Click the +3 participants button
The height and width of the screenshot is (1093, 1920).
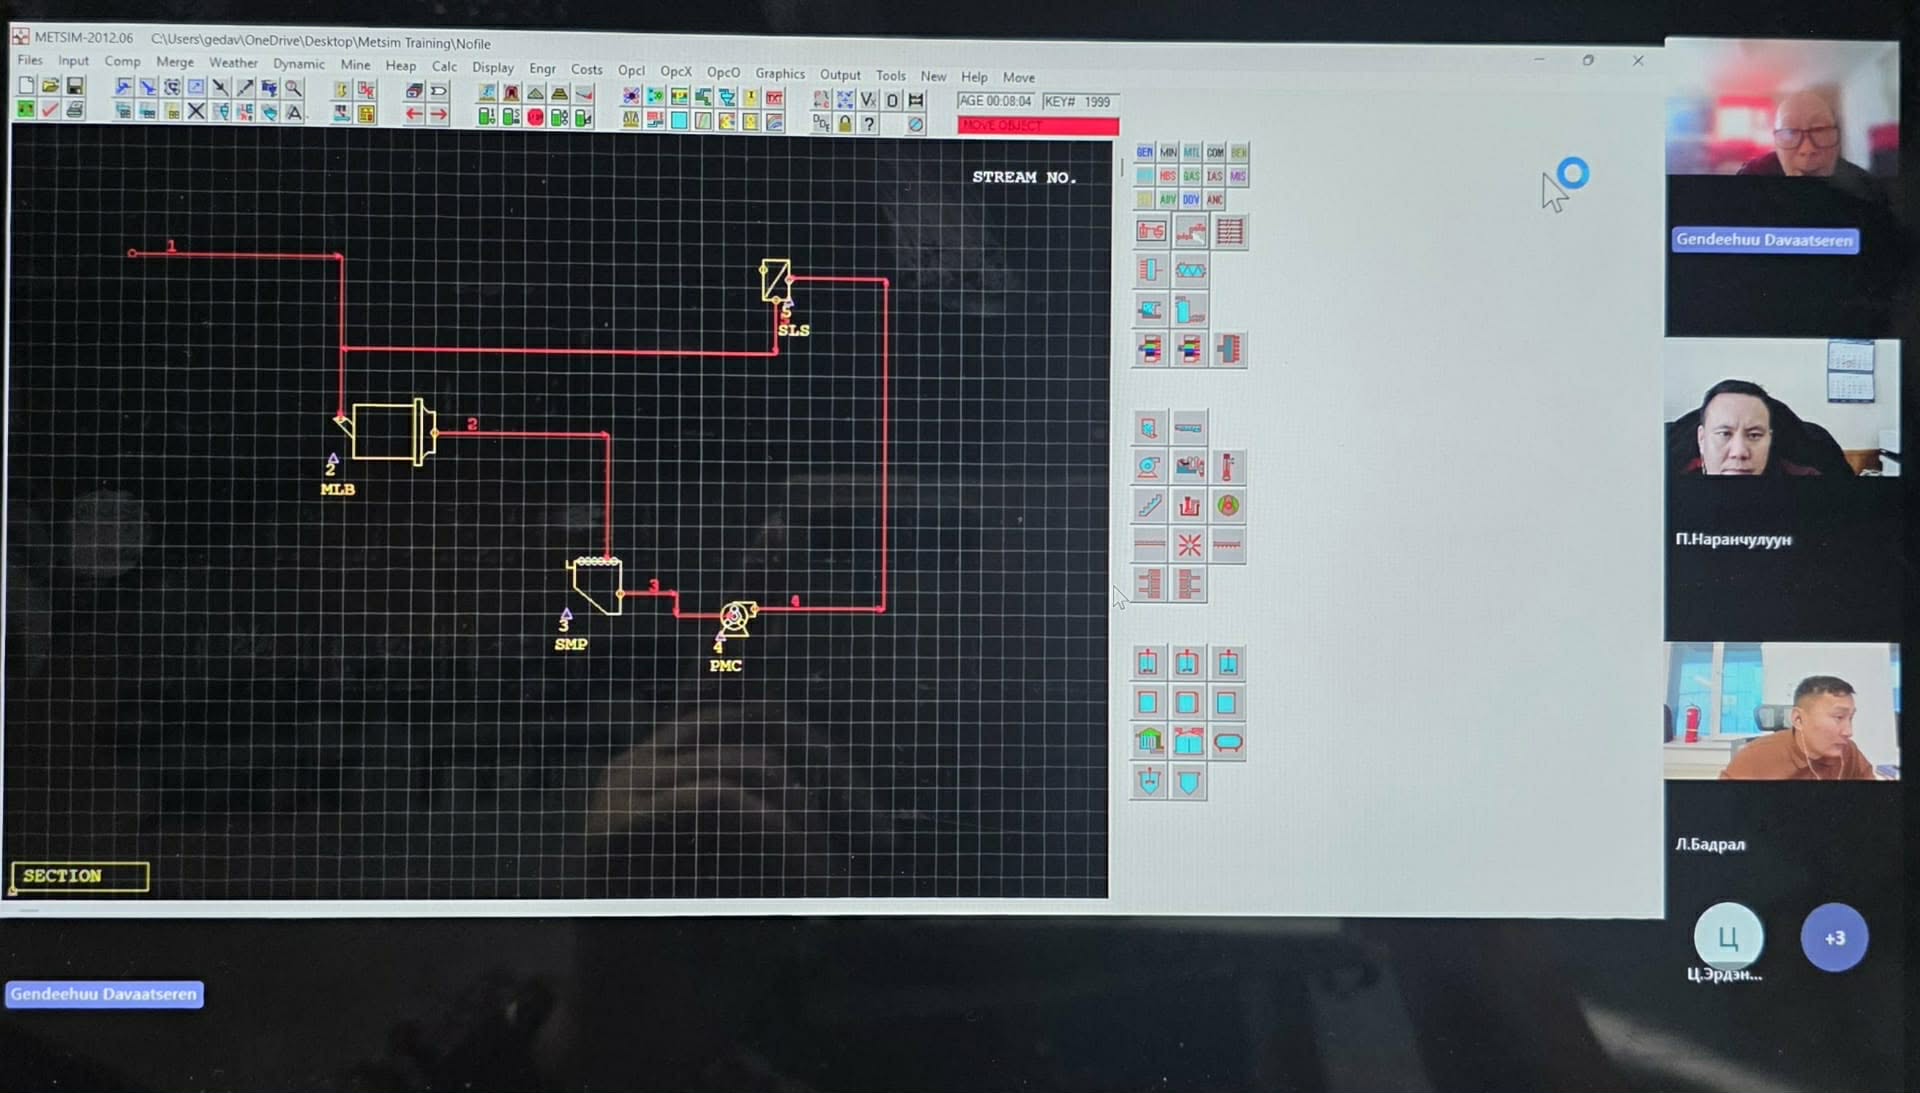[1834, 938]
